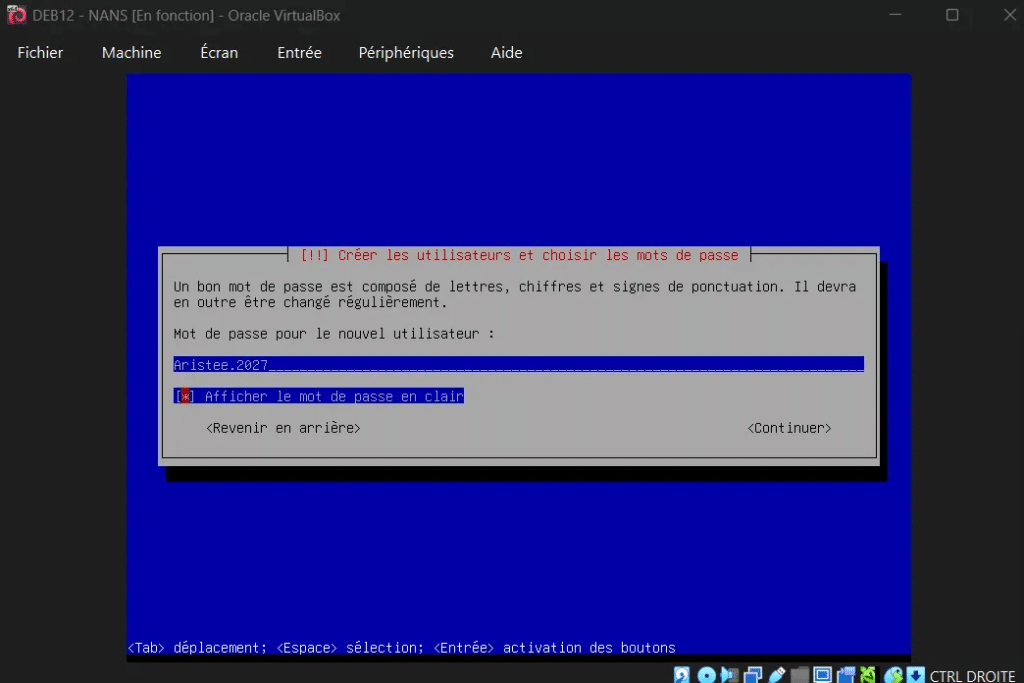Click the new user password input field
This screenshot has height=683, width=1024.
[518, 365]
